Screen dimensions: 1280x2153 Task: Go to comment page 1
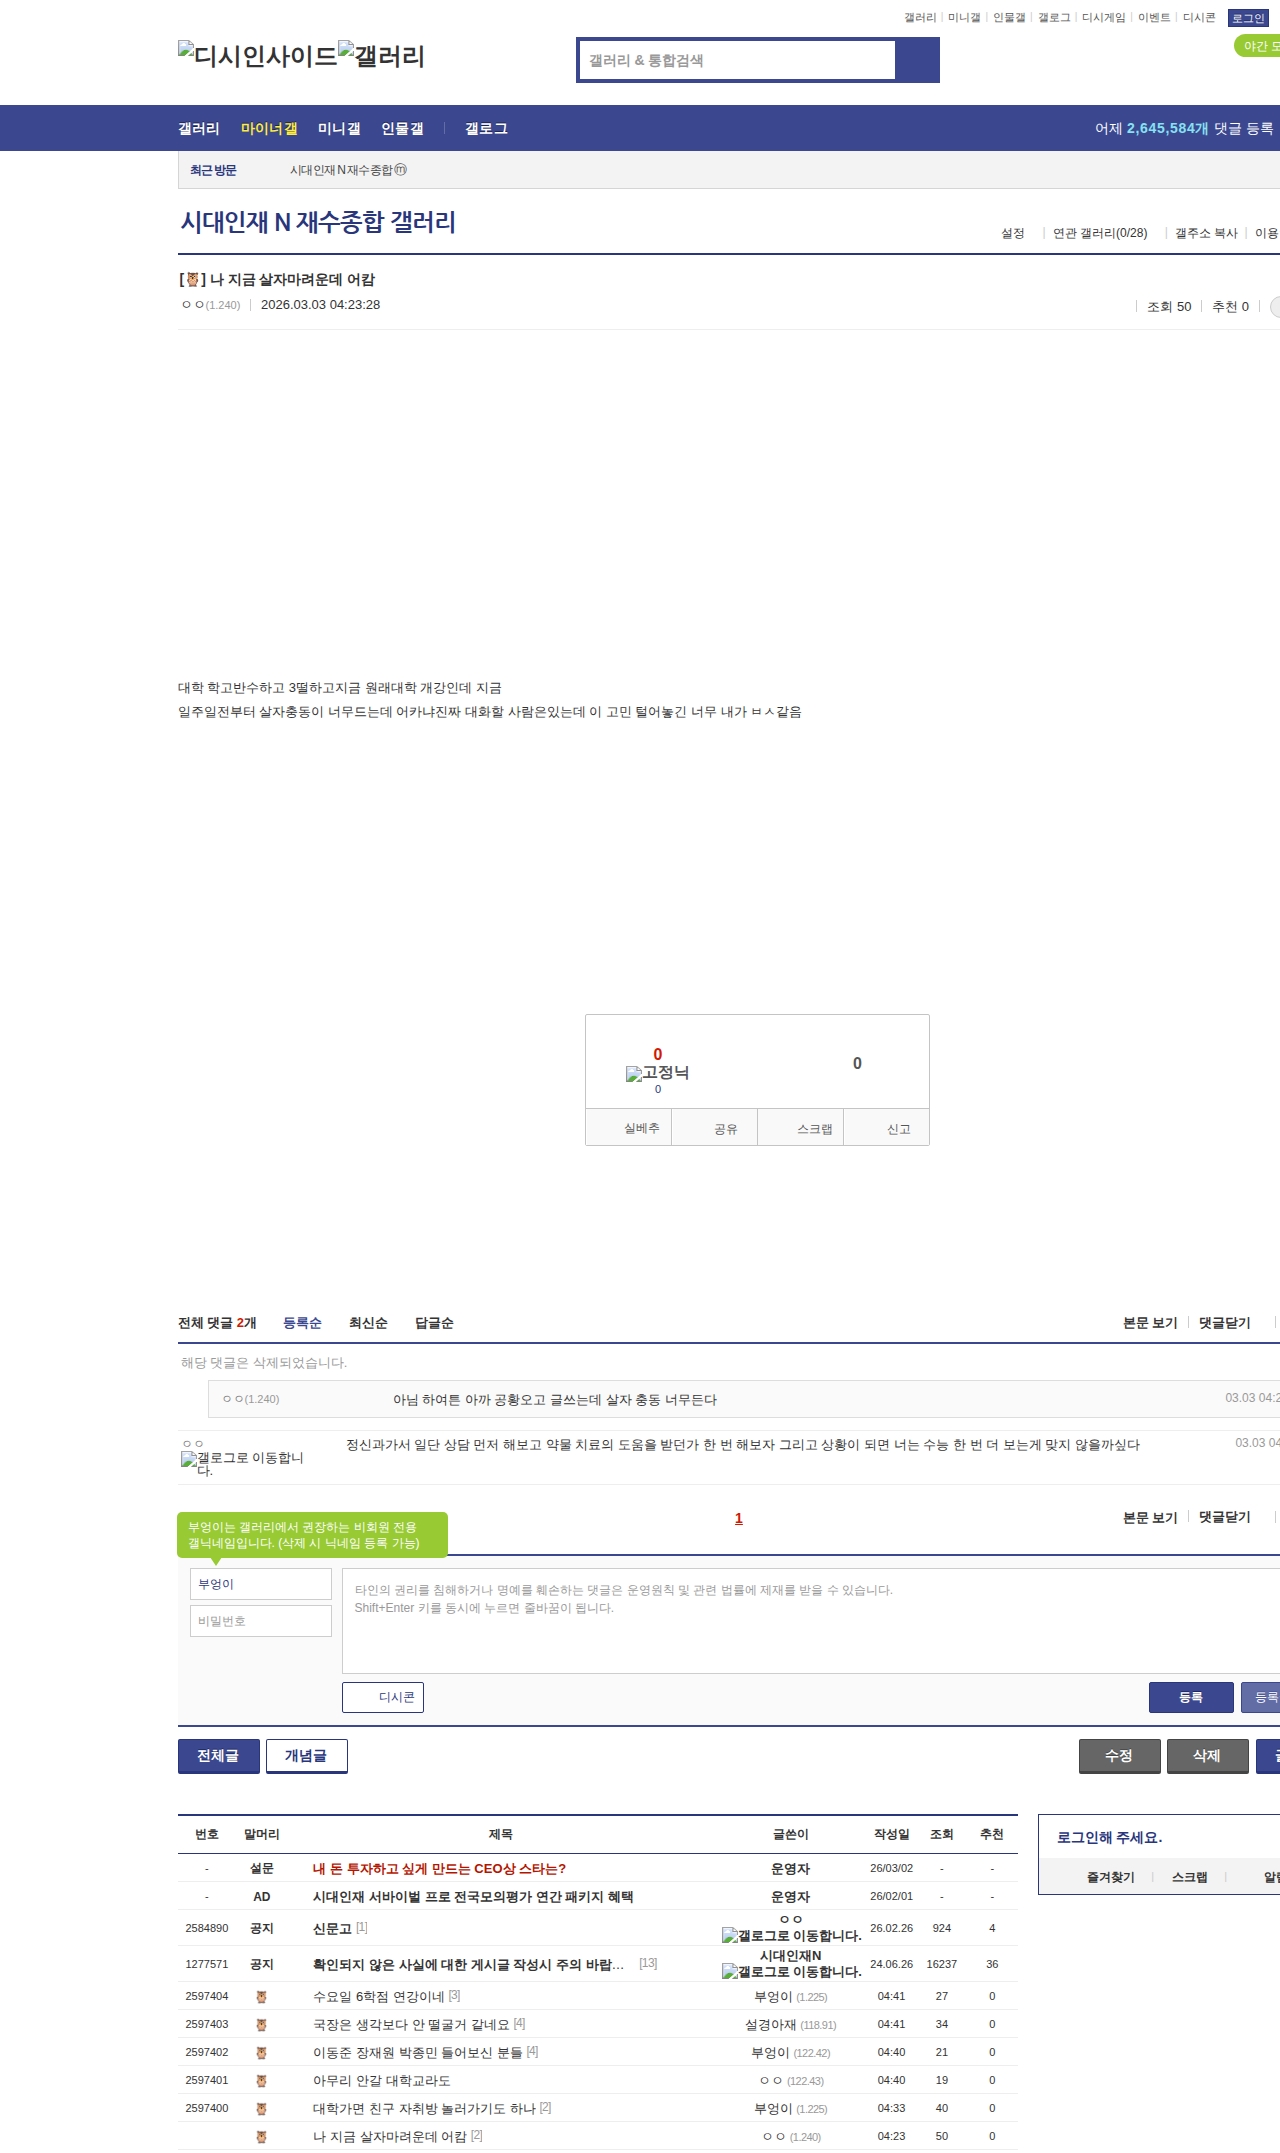739,1518
